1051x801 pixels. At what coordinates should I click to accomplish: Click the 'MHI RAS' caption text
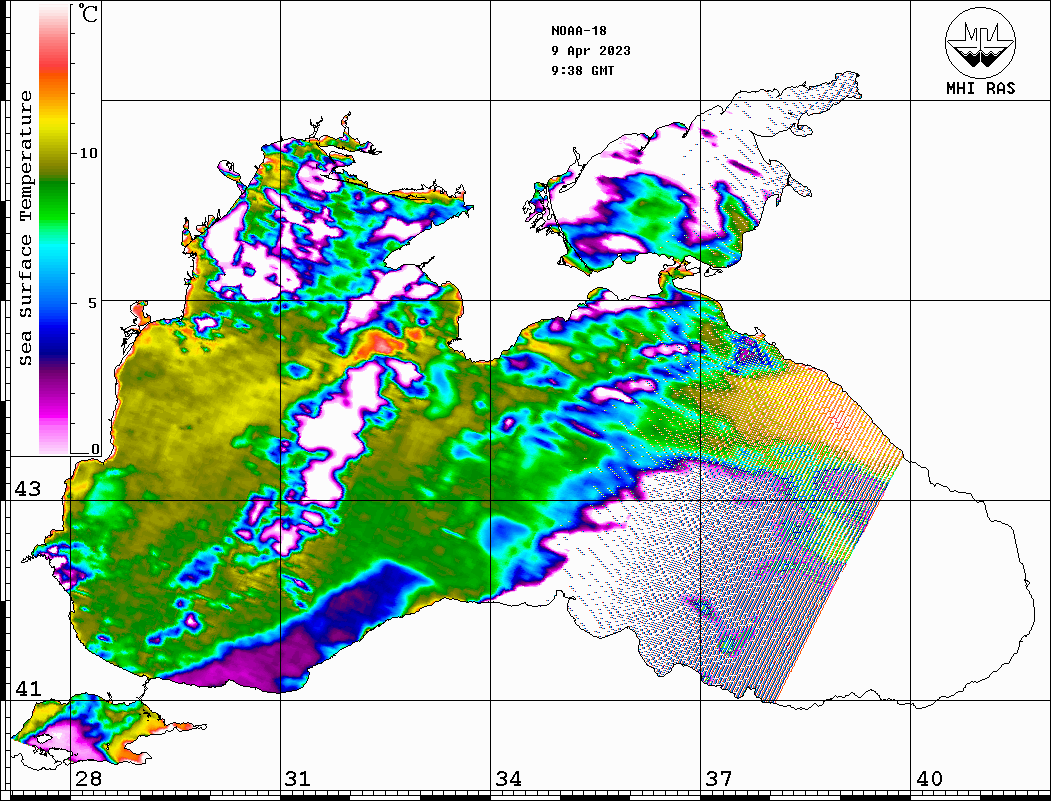point(980,88)
